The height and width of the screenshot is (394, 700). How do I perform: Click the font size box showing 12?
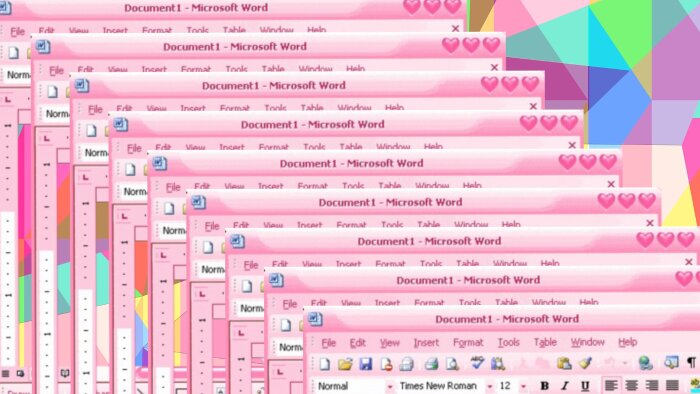(508, 386)
